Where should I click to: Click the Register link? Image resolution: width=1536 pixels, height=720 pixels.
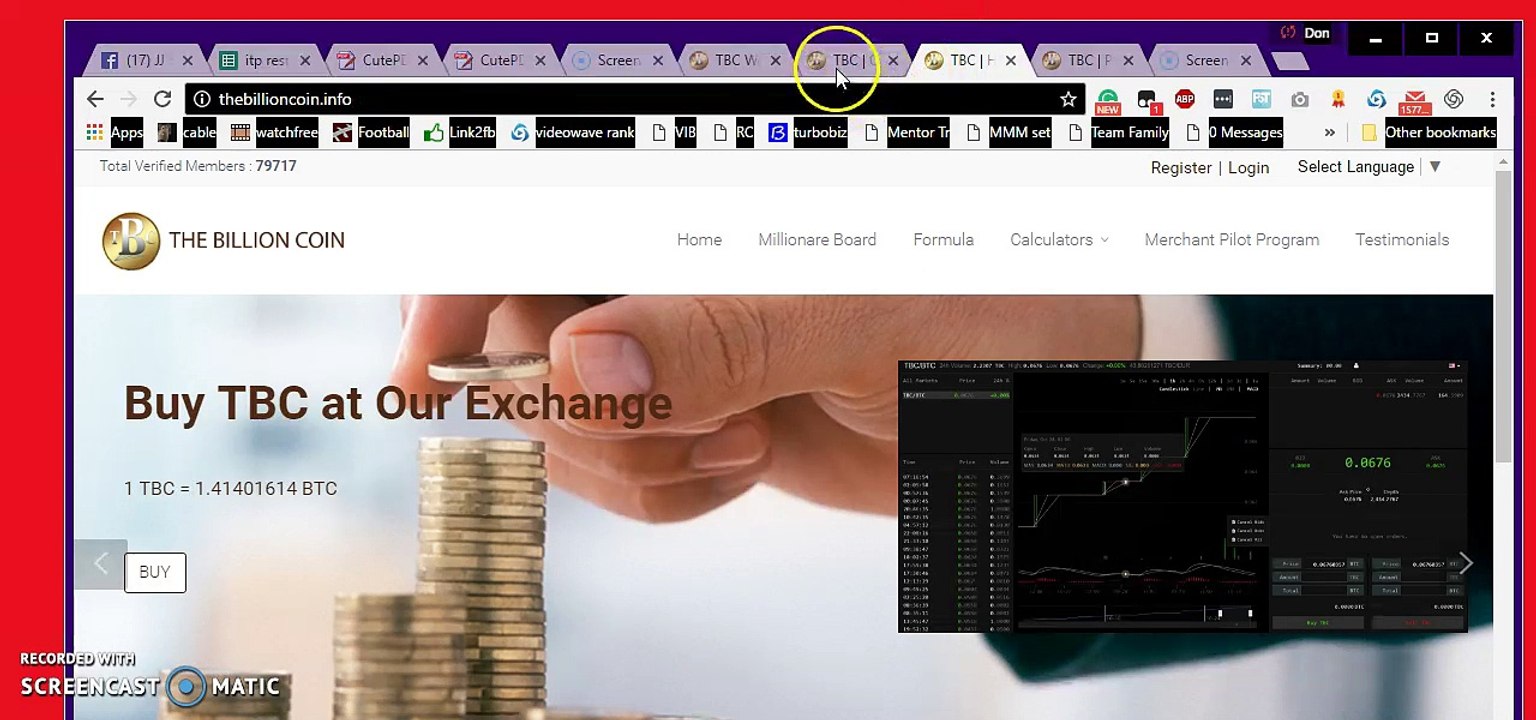point(1181,168)
